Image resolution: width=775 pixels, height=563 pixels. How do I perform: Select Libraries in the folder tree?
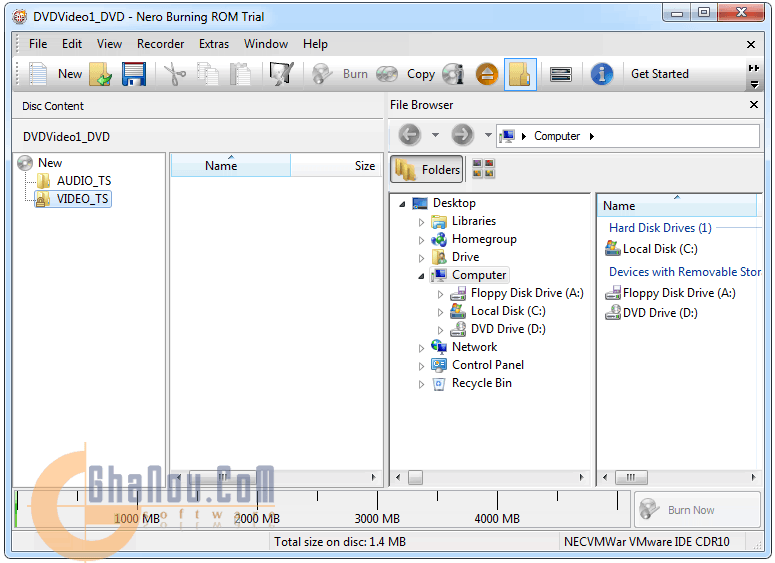(x=474, y=221)
